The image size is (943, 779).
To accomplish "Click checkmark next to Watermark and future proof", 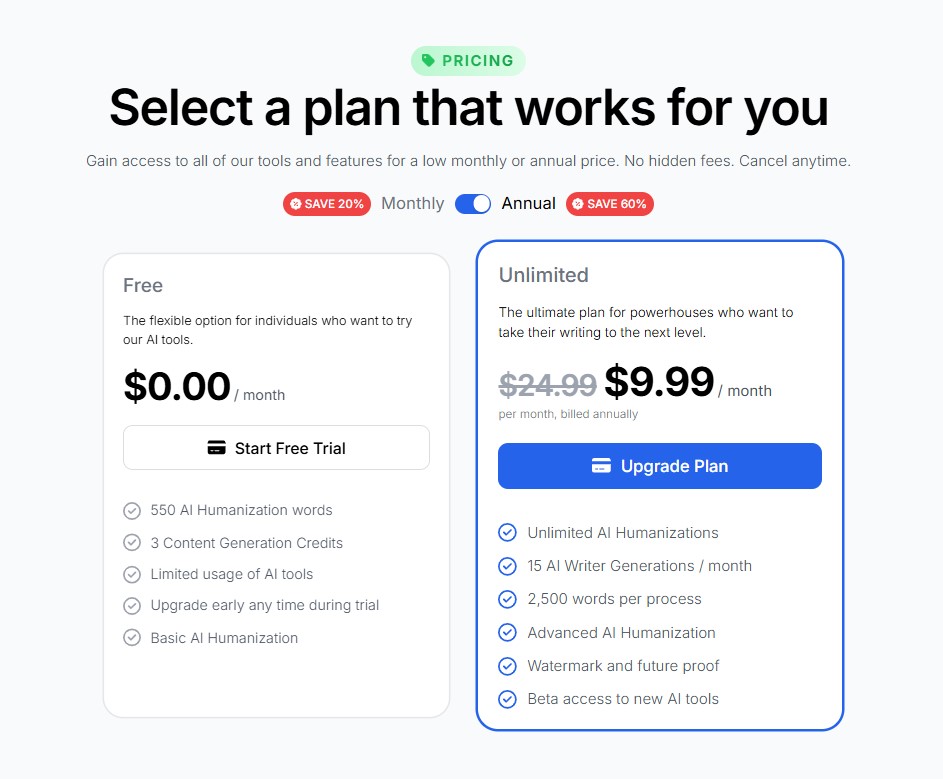I will tap(508, 666).
